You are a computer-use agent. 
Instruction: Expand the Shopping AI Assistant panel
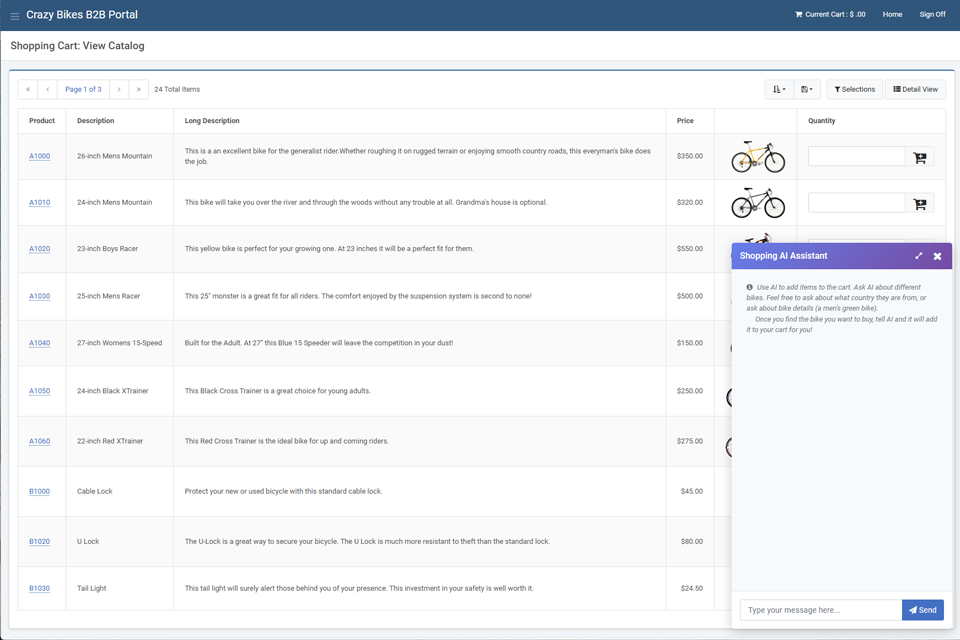click(x=918, y=256)
